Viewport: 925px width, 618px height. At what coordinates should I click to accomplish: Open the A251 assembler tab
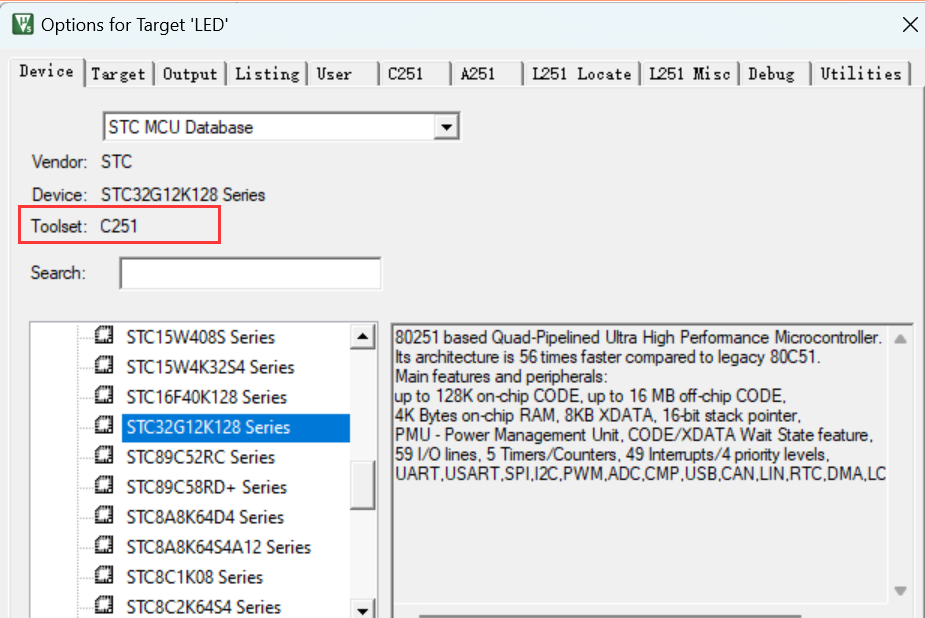tap(487, 74)
